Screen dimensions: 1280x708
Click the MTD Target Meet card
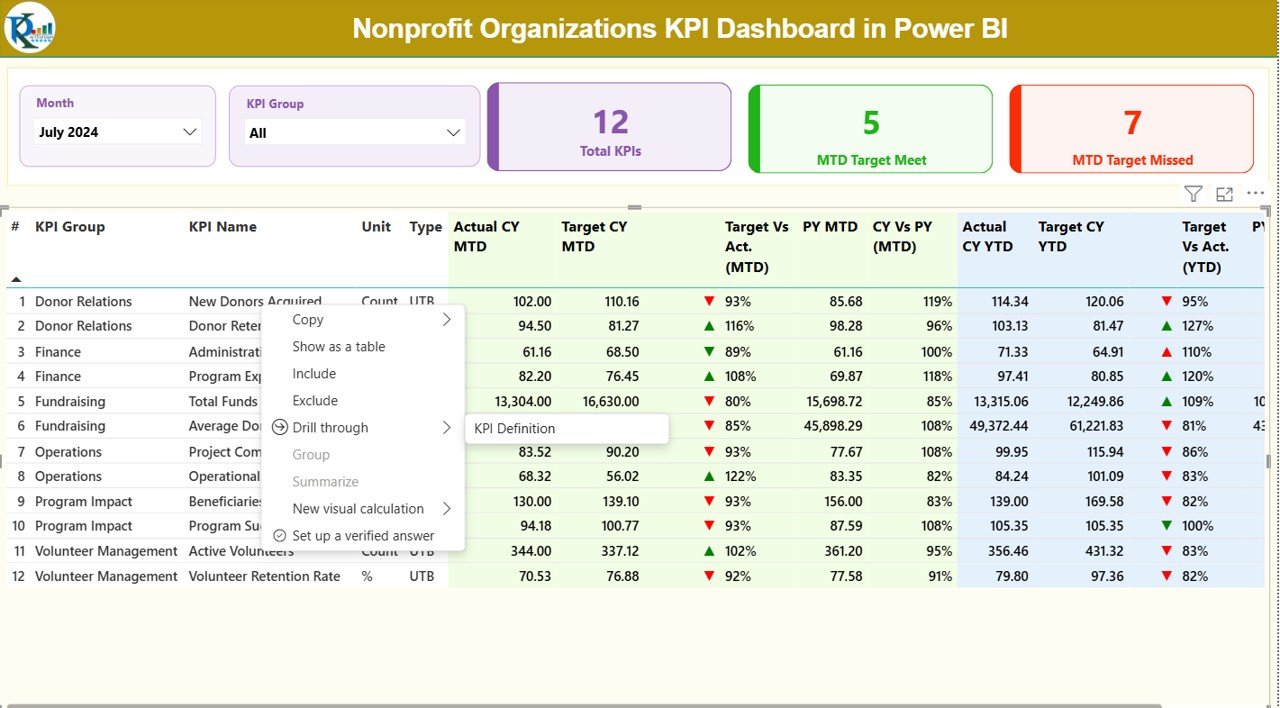point(869,128)
